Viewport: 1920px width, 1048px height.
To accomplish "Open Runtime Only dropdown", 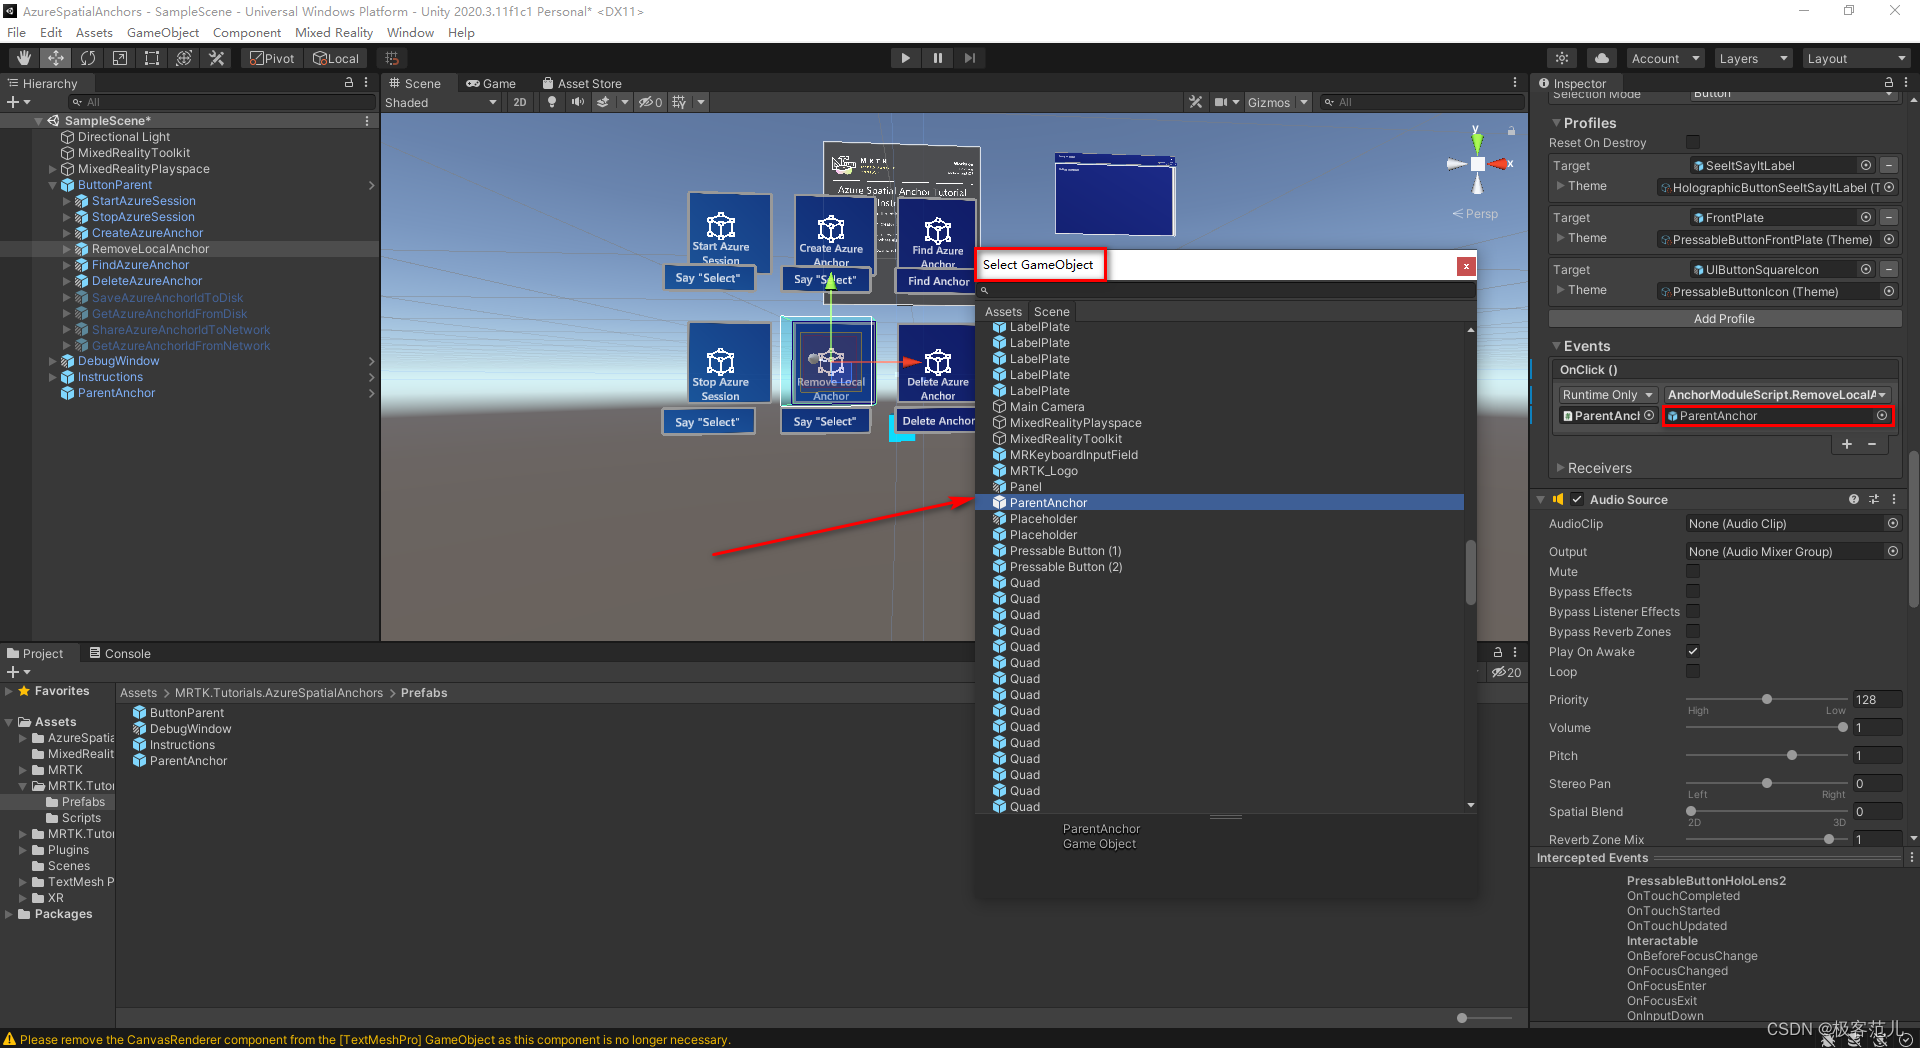I will [1608, 394].
